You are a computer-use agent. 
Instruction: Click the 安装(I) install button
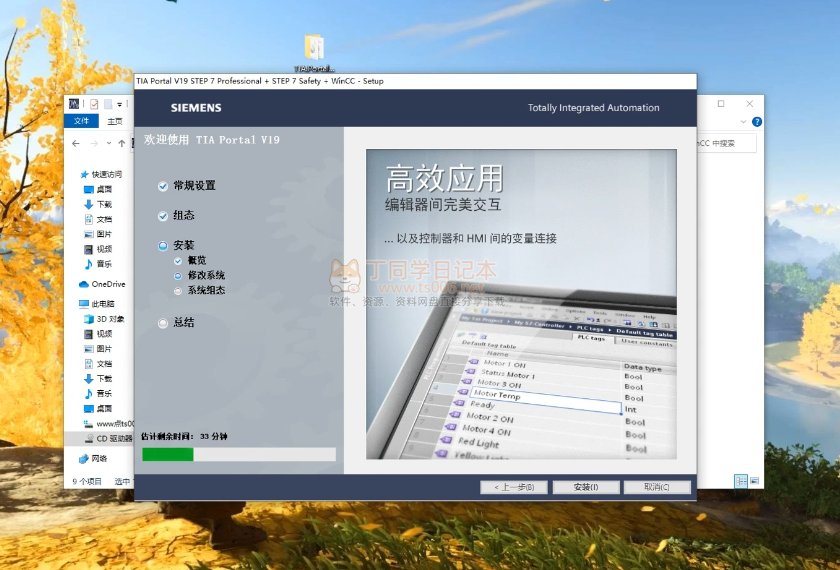click(x=586, y=487)
